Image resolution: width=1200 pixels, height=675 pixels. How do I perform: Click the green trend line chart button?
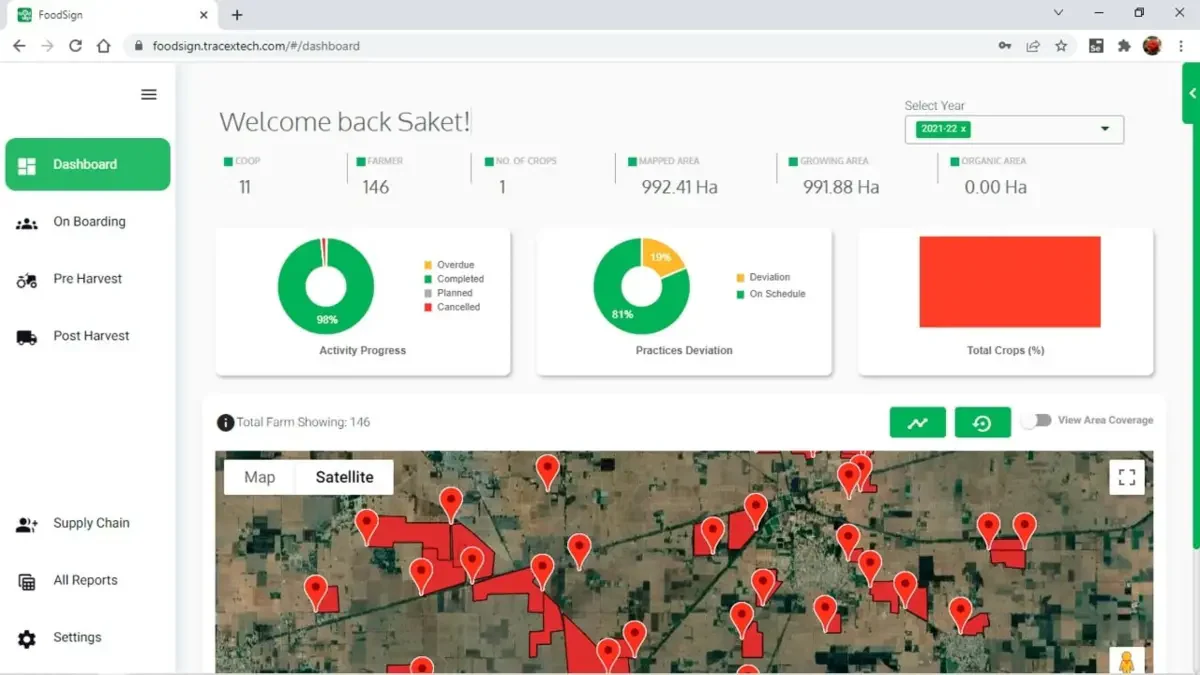(917, 422)
